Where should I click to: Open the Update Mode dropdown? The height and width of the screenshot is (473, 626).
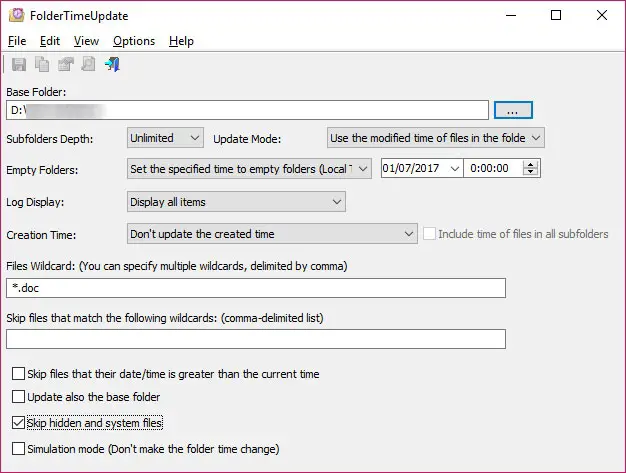pyautogui.click(x=436, y=138)
